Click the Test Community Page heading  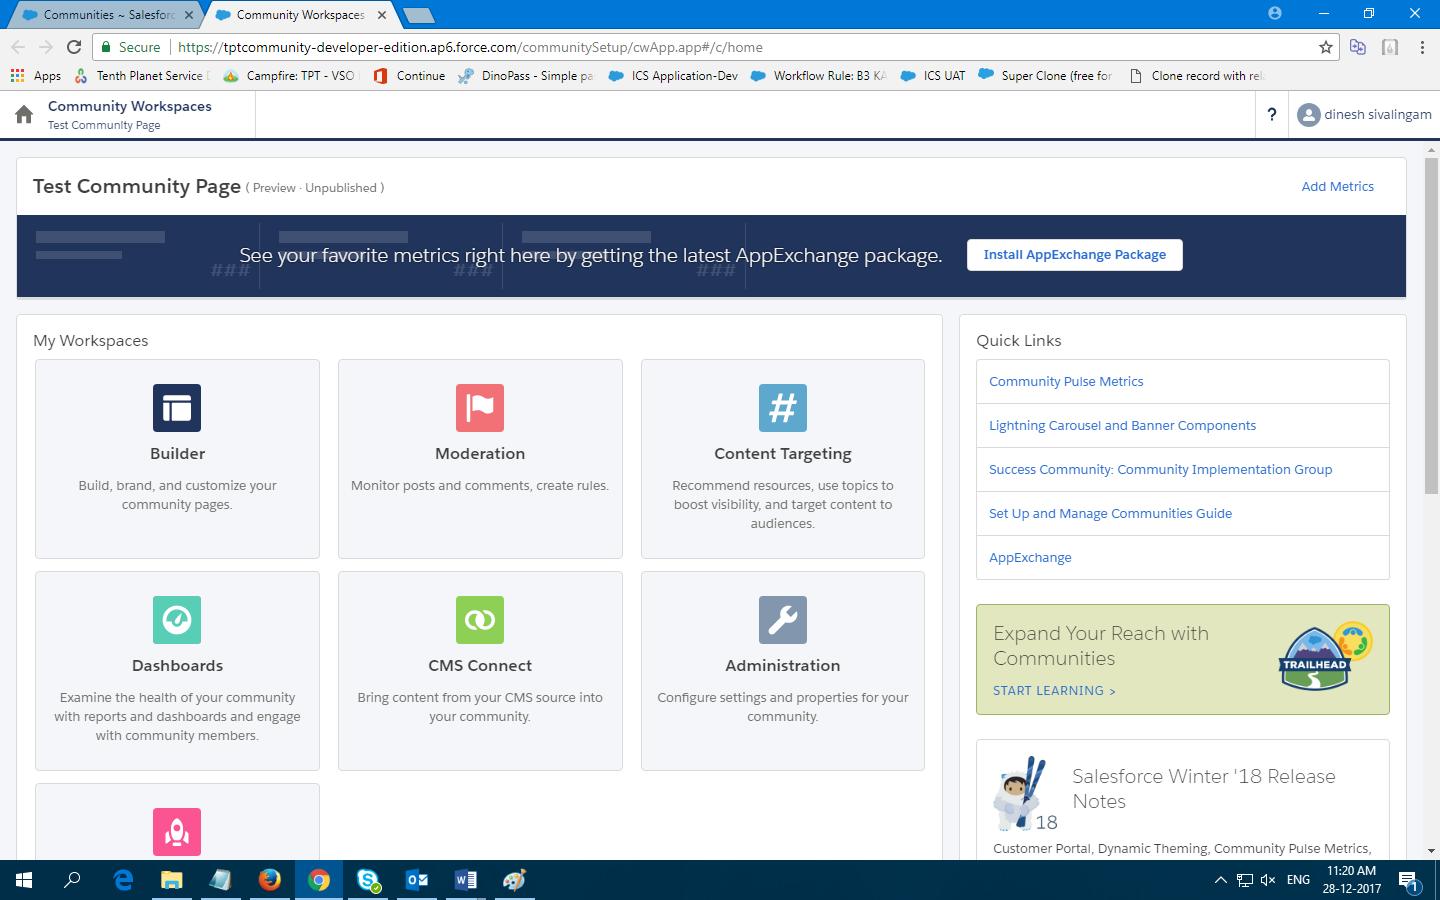coord(137,186)
